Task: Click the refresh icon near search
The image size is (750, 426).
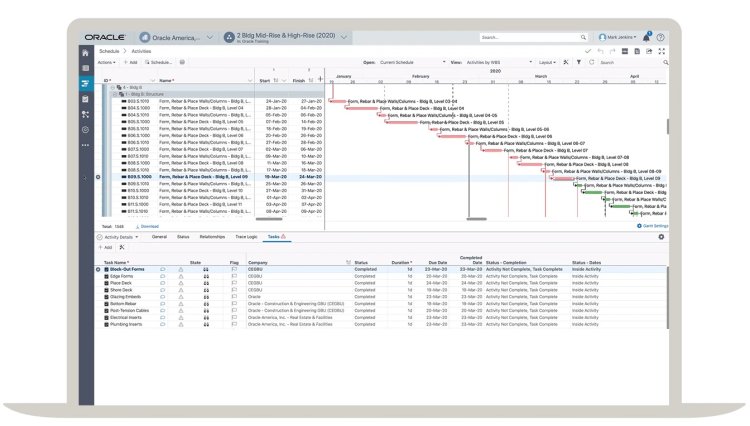Action: [x=590, y=62]
